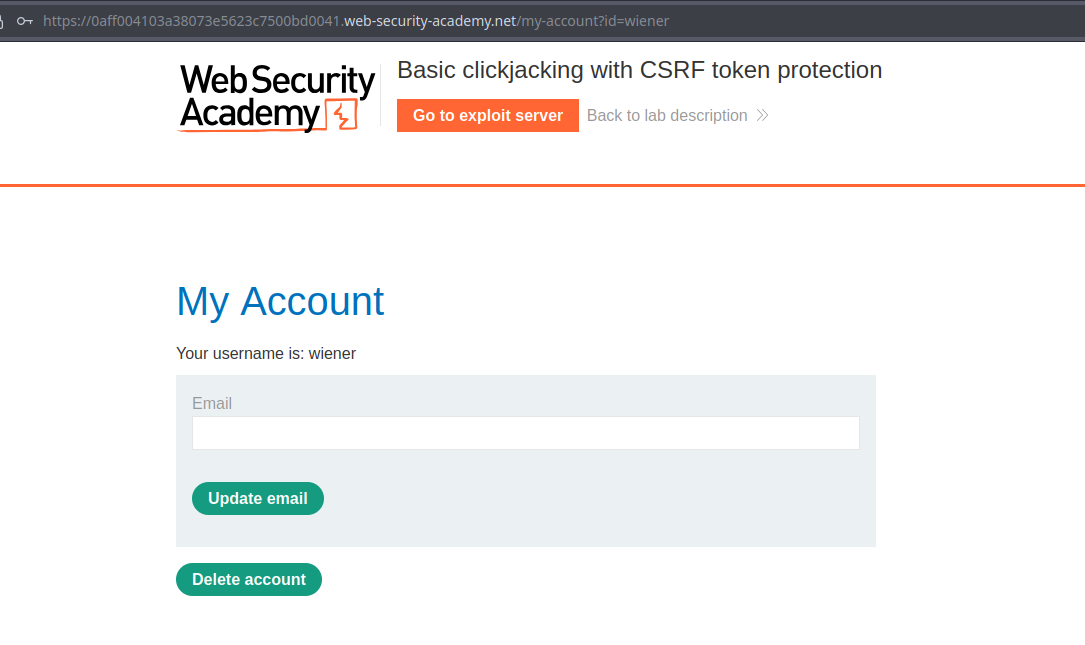
Task: Click the Email field label
Action: point(212,403)
